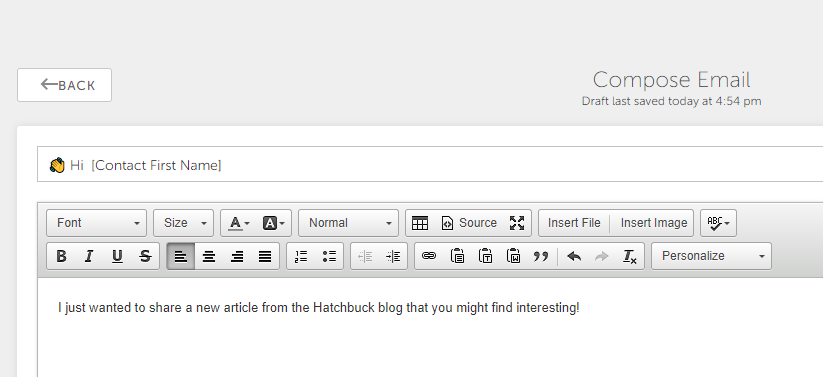The width and height of the screenshot is (823, 377).
Task: Undo the last action
Action: click(x=574, y=256)
